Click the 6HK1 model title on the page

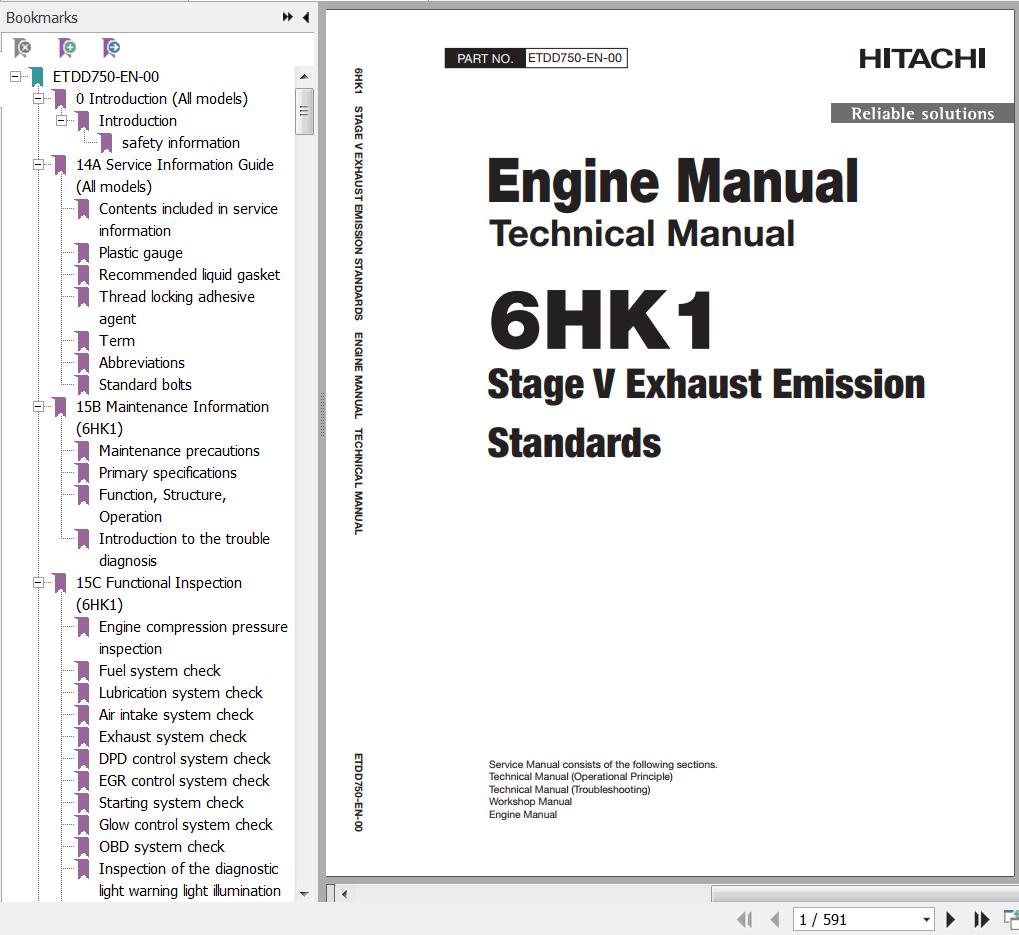pyautogui.click(x=600, y=320)
